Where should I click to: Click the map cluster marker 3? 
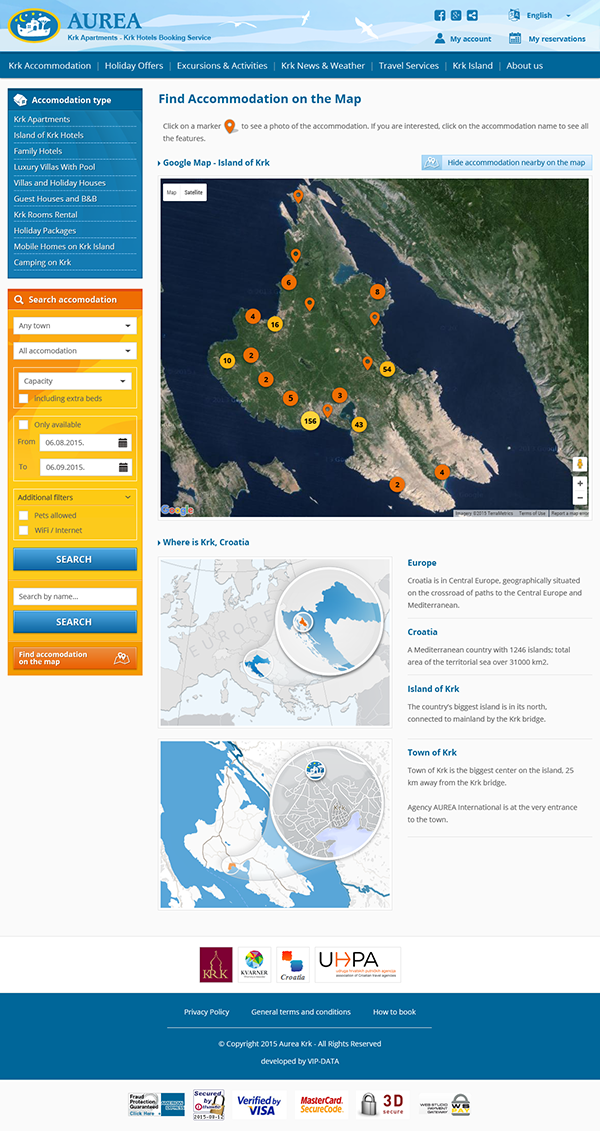339,395
